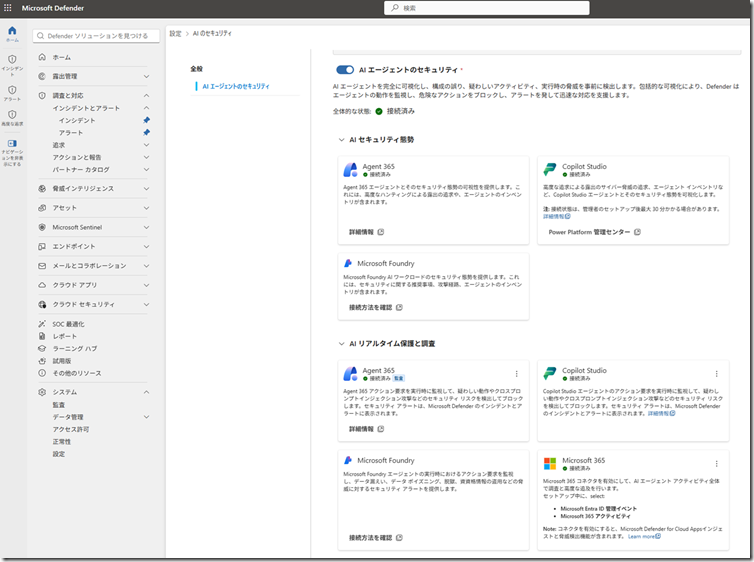This screenshot has width=754, height=562.
Task: Expand パートナー カタログ chevron
Action: pos(146,169)
